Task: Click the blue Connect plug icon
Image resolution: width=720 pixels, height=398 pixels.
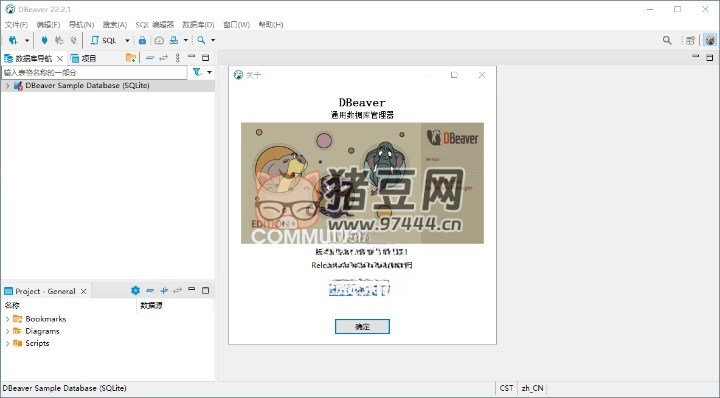Action: tap(44, 40)
